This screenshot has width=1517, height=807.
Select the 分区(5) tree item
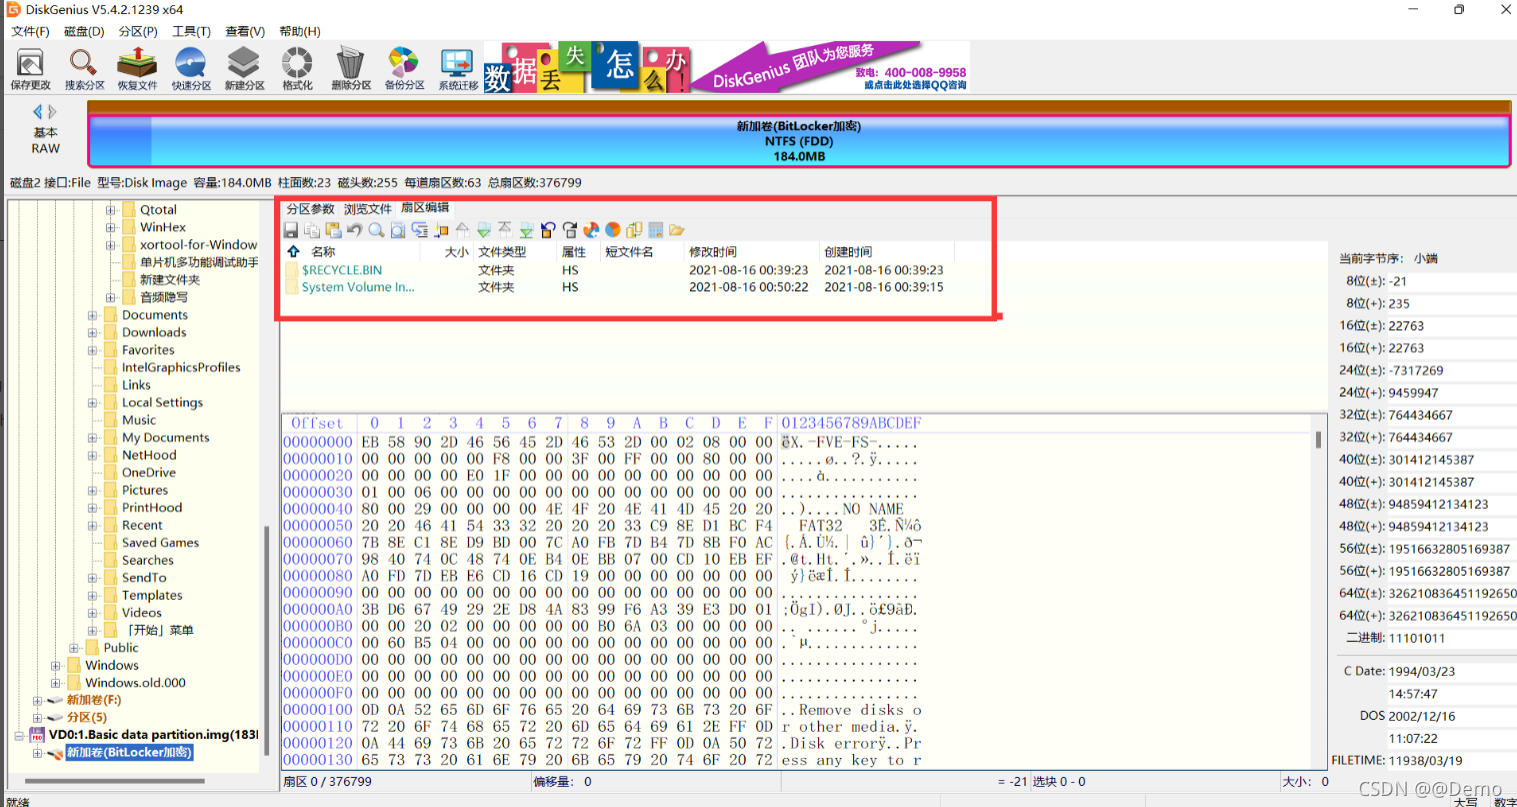click(x=87, y=718)
